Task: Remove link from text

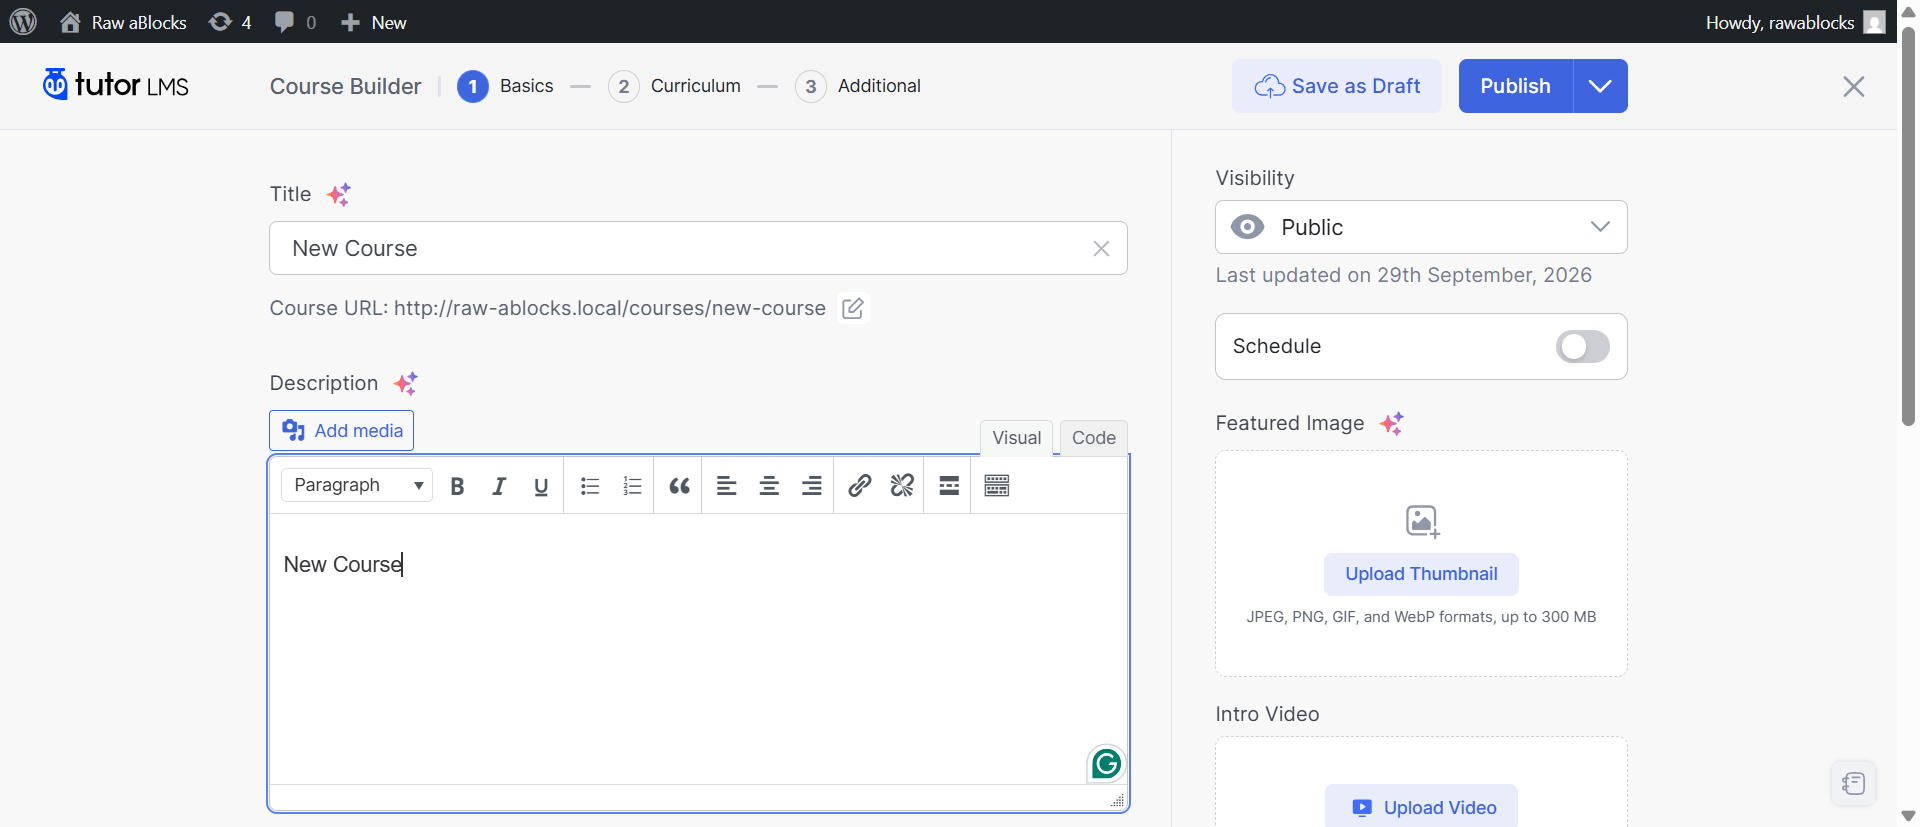Action: pyautogui.click(x=902, y=486)
